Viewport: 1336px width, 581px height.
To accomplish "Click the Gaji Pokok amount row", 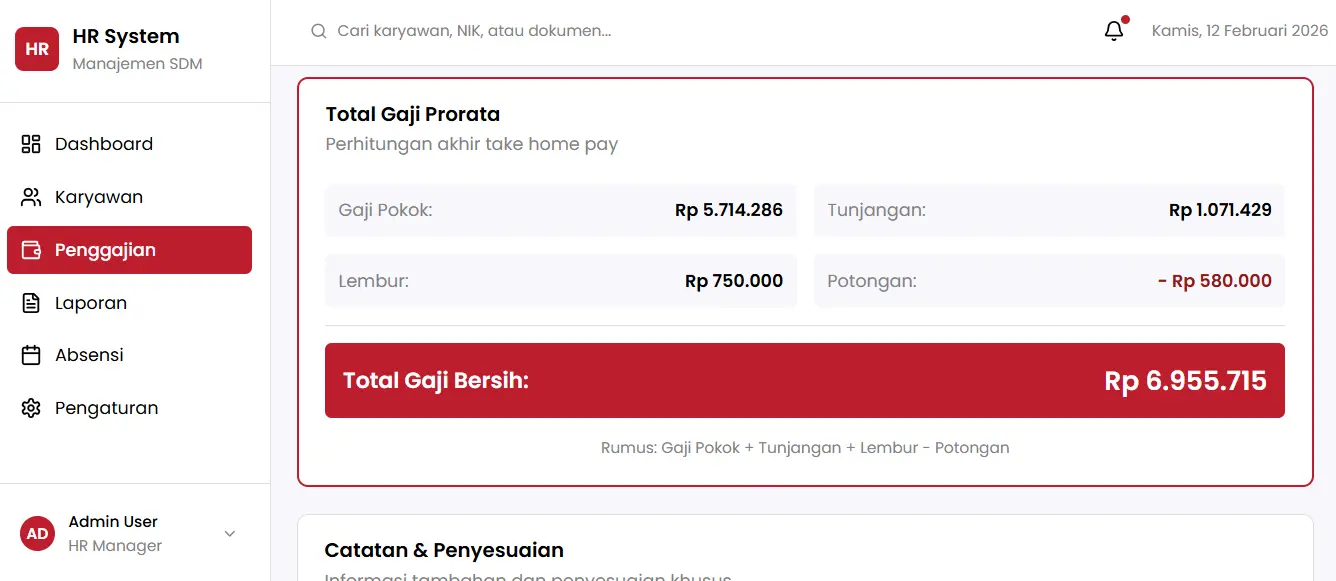I will (x=560, y=210).
